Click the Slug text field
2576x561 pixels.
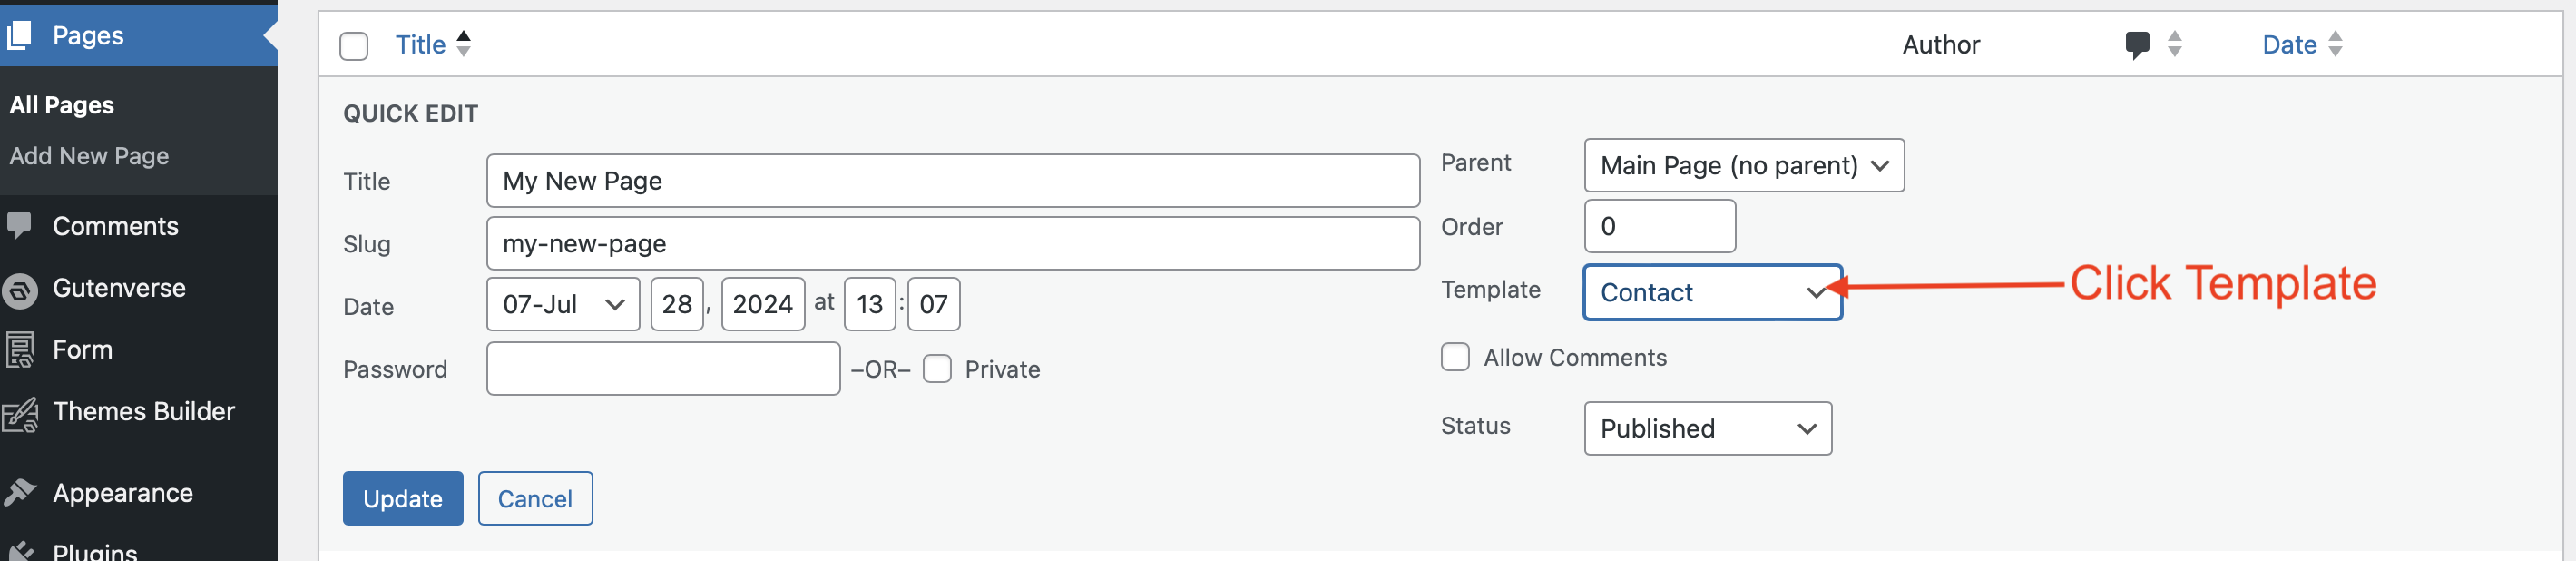[x=952, y=243]
